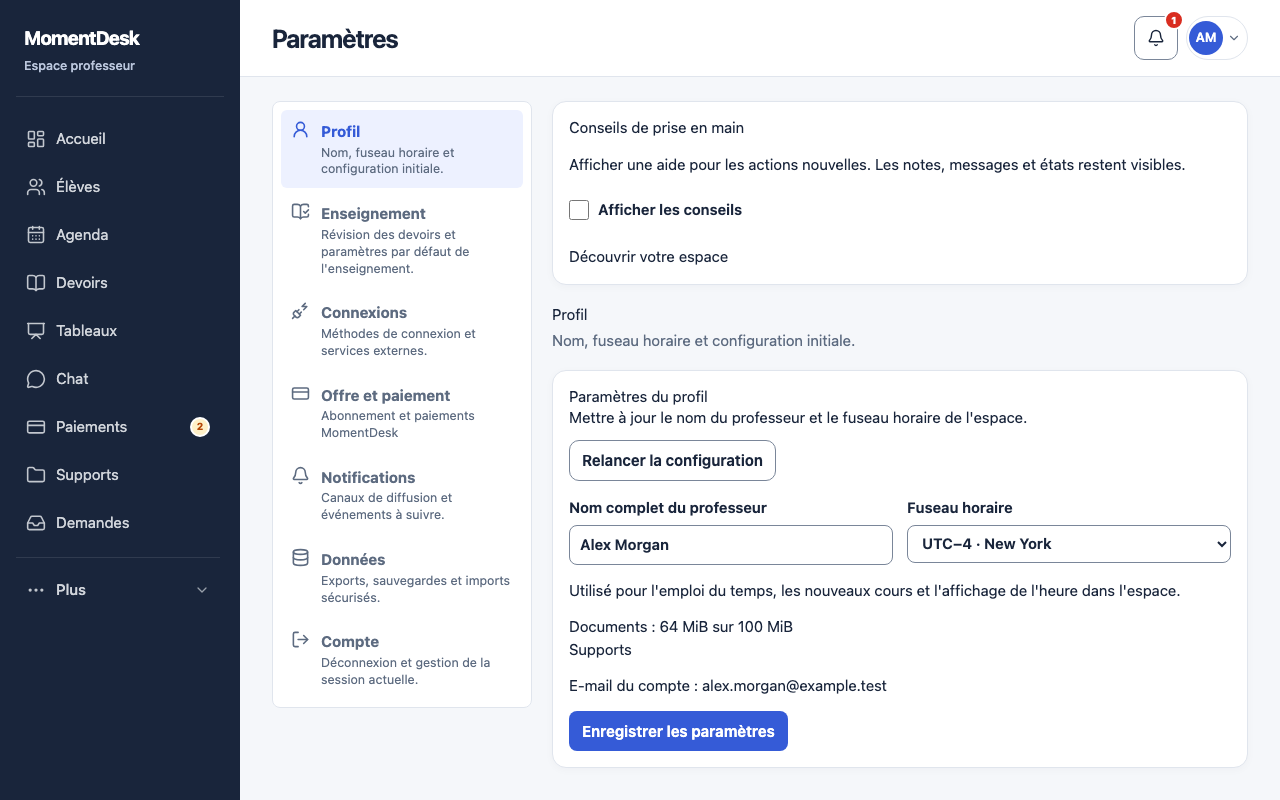1280x800 pixels.
Task: Open the Offre et paiement settings section
Action: click(x=402, y=413)
